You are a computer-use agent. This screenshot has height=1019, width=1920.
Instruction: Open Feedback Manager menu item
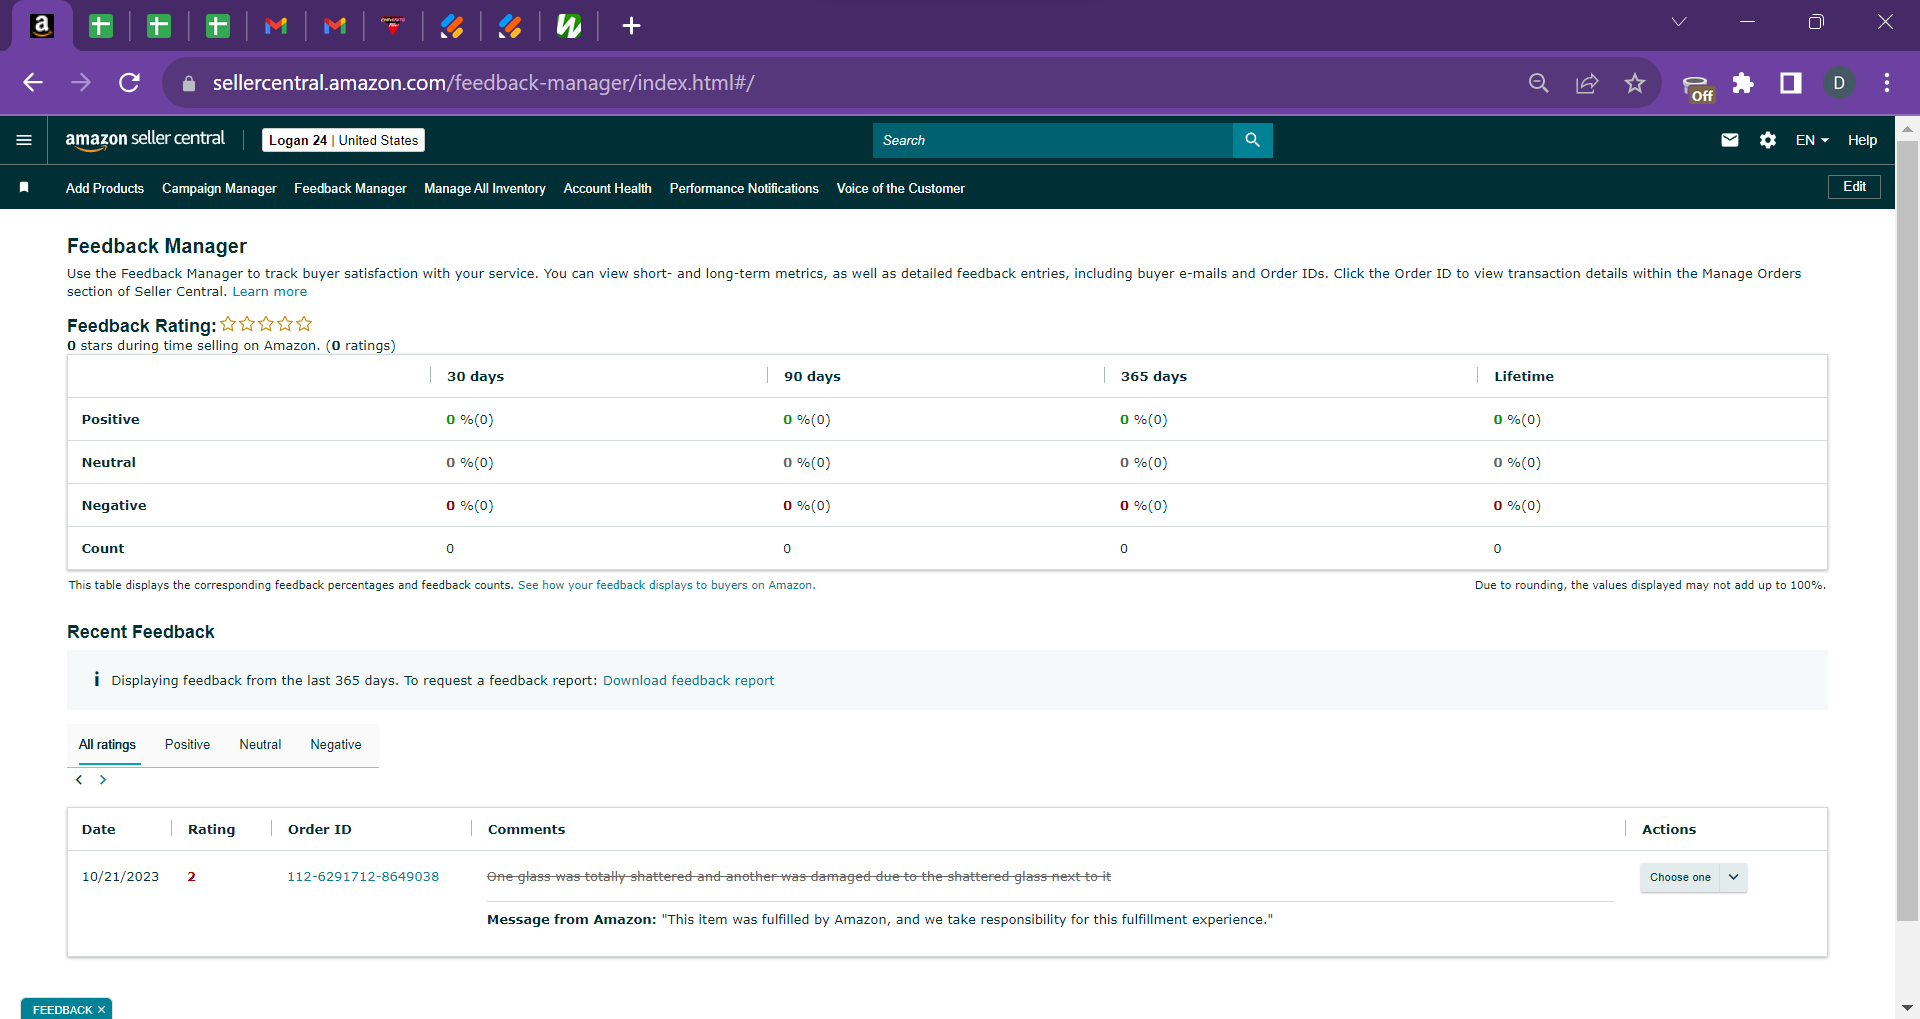click(x=350, y=188)
